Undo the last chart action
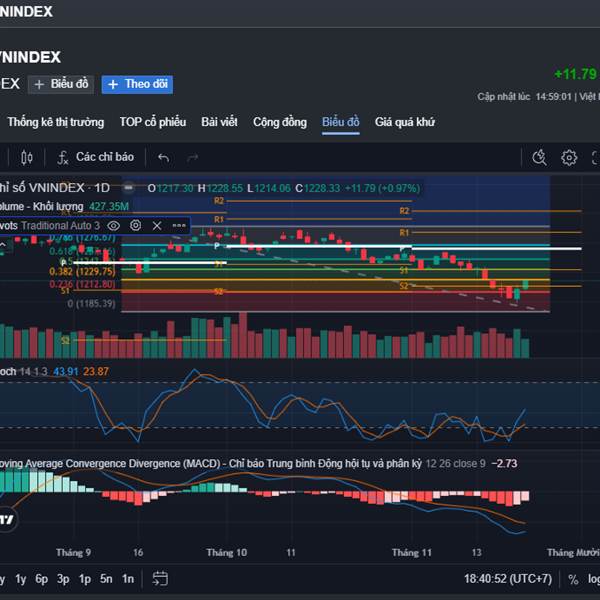The image size is (600, 600). click(164, 158)
